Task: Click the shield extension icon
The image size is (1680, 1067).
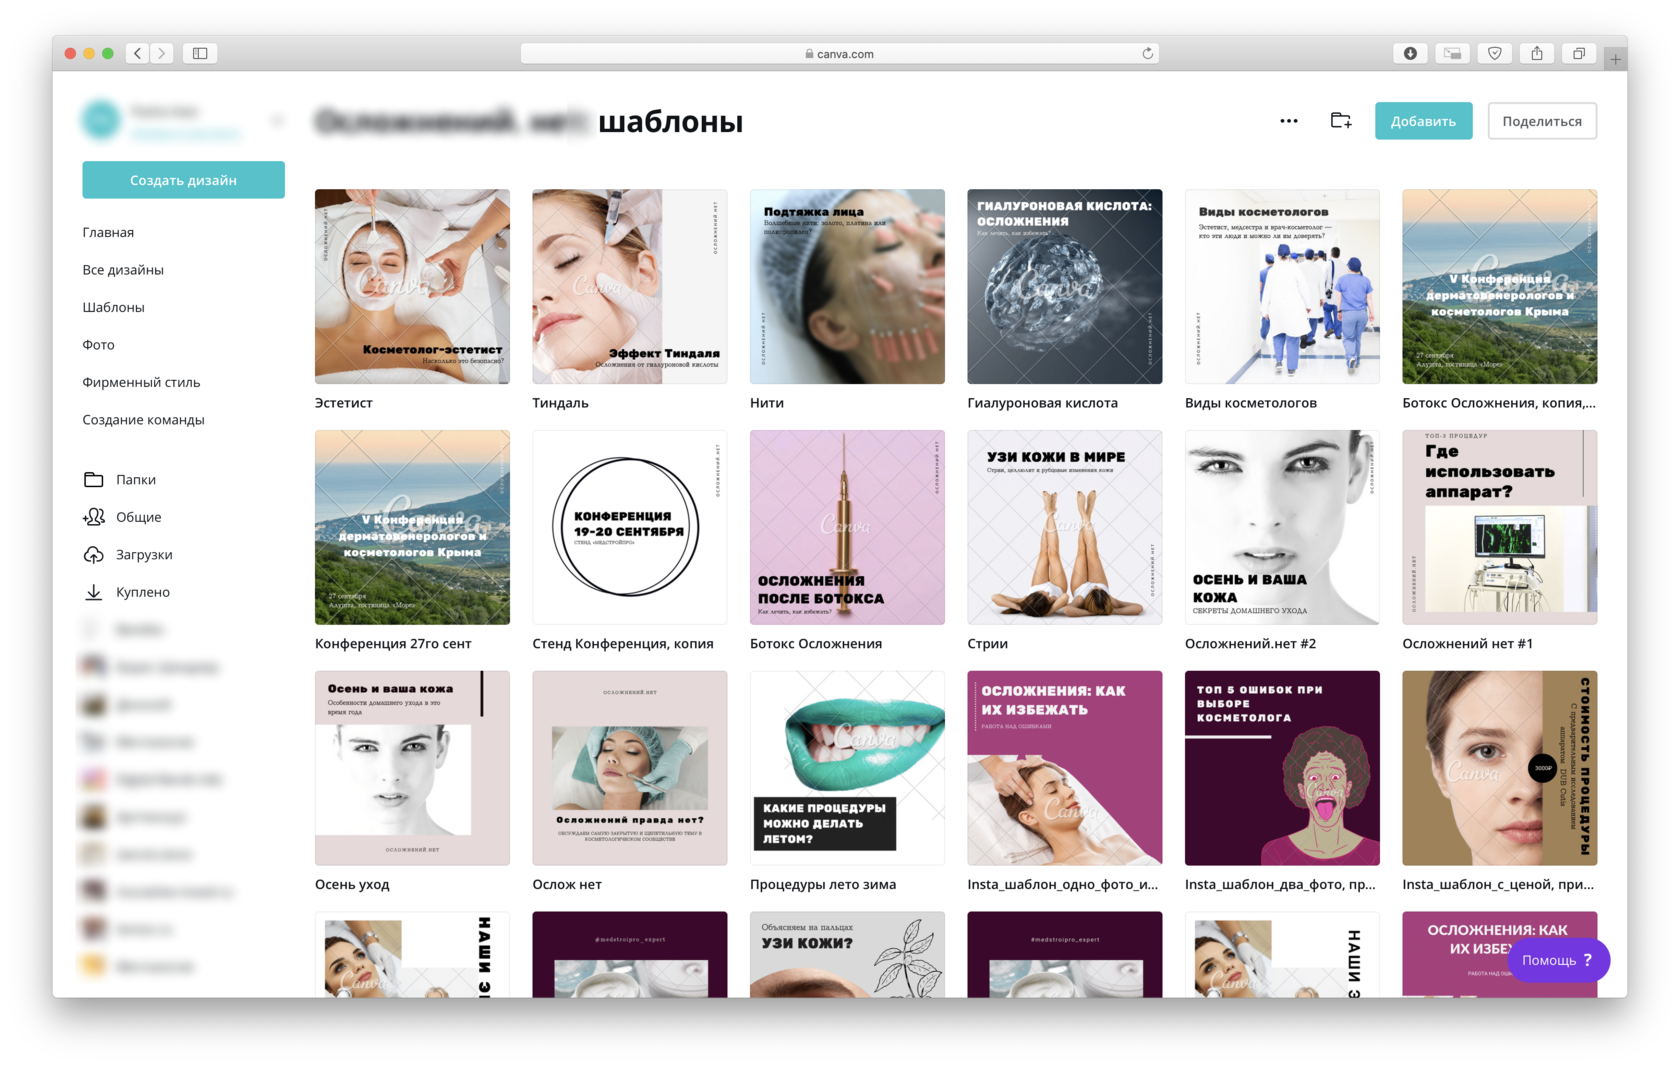Action: point(1495,53)
